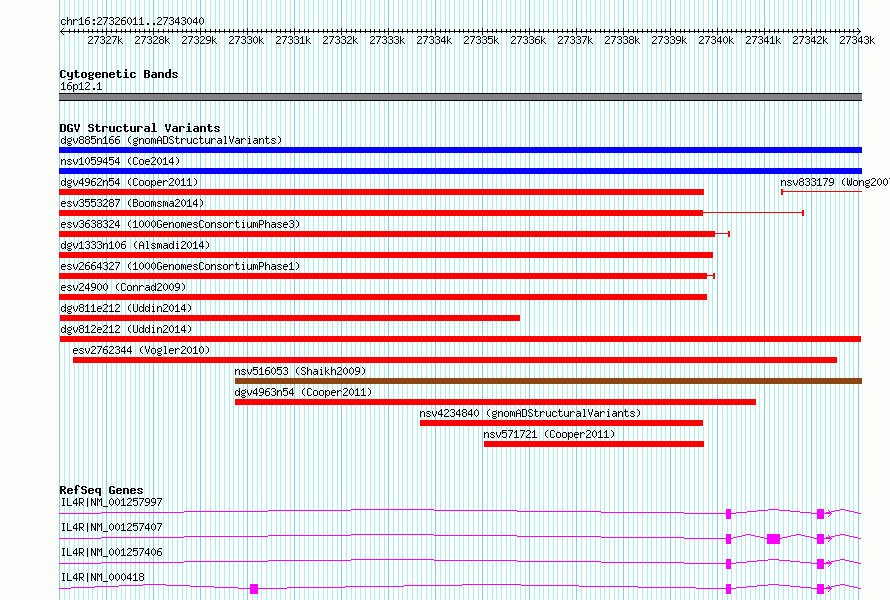Open the esv3553287 (Boomsma2014) label

pos(132,203)
